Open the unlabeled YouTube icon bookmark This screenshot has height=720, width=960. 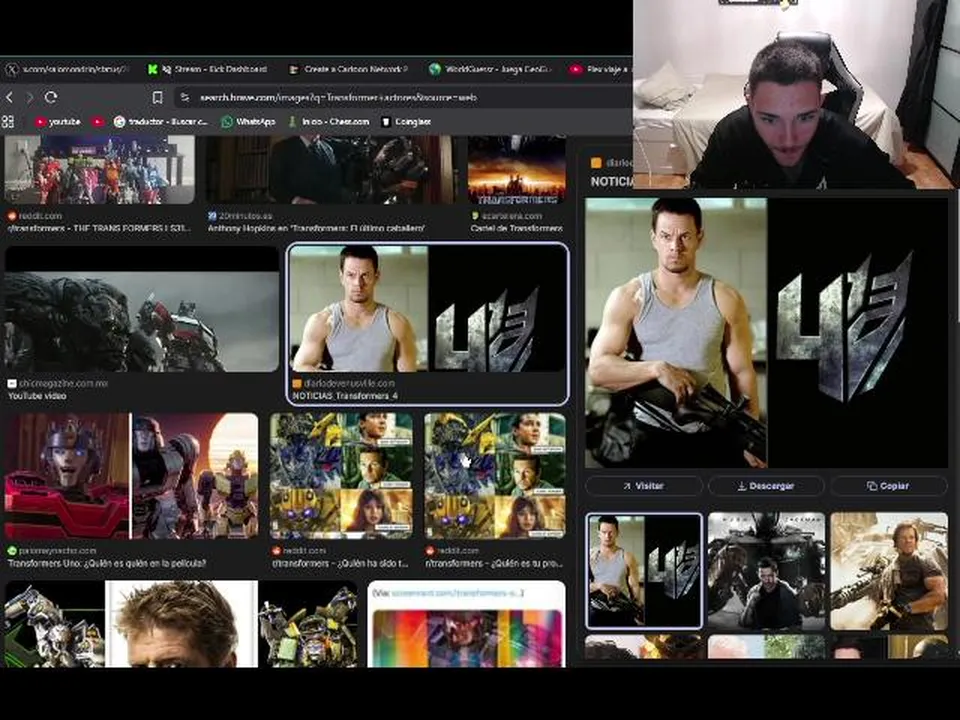(98, 122)
